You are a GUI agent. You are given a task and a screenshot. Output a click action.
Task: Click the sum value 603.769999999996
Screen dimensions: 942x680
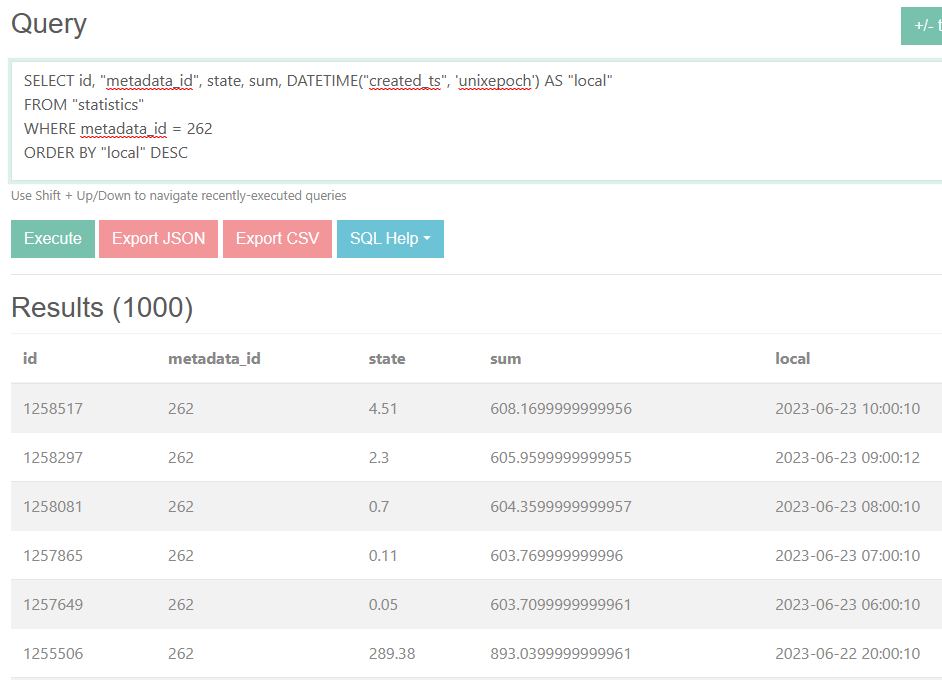[557, 556]
